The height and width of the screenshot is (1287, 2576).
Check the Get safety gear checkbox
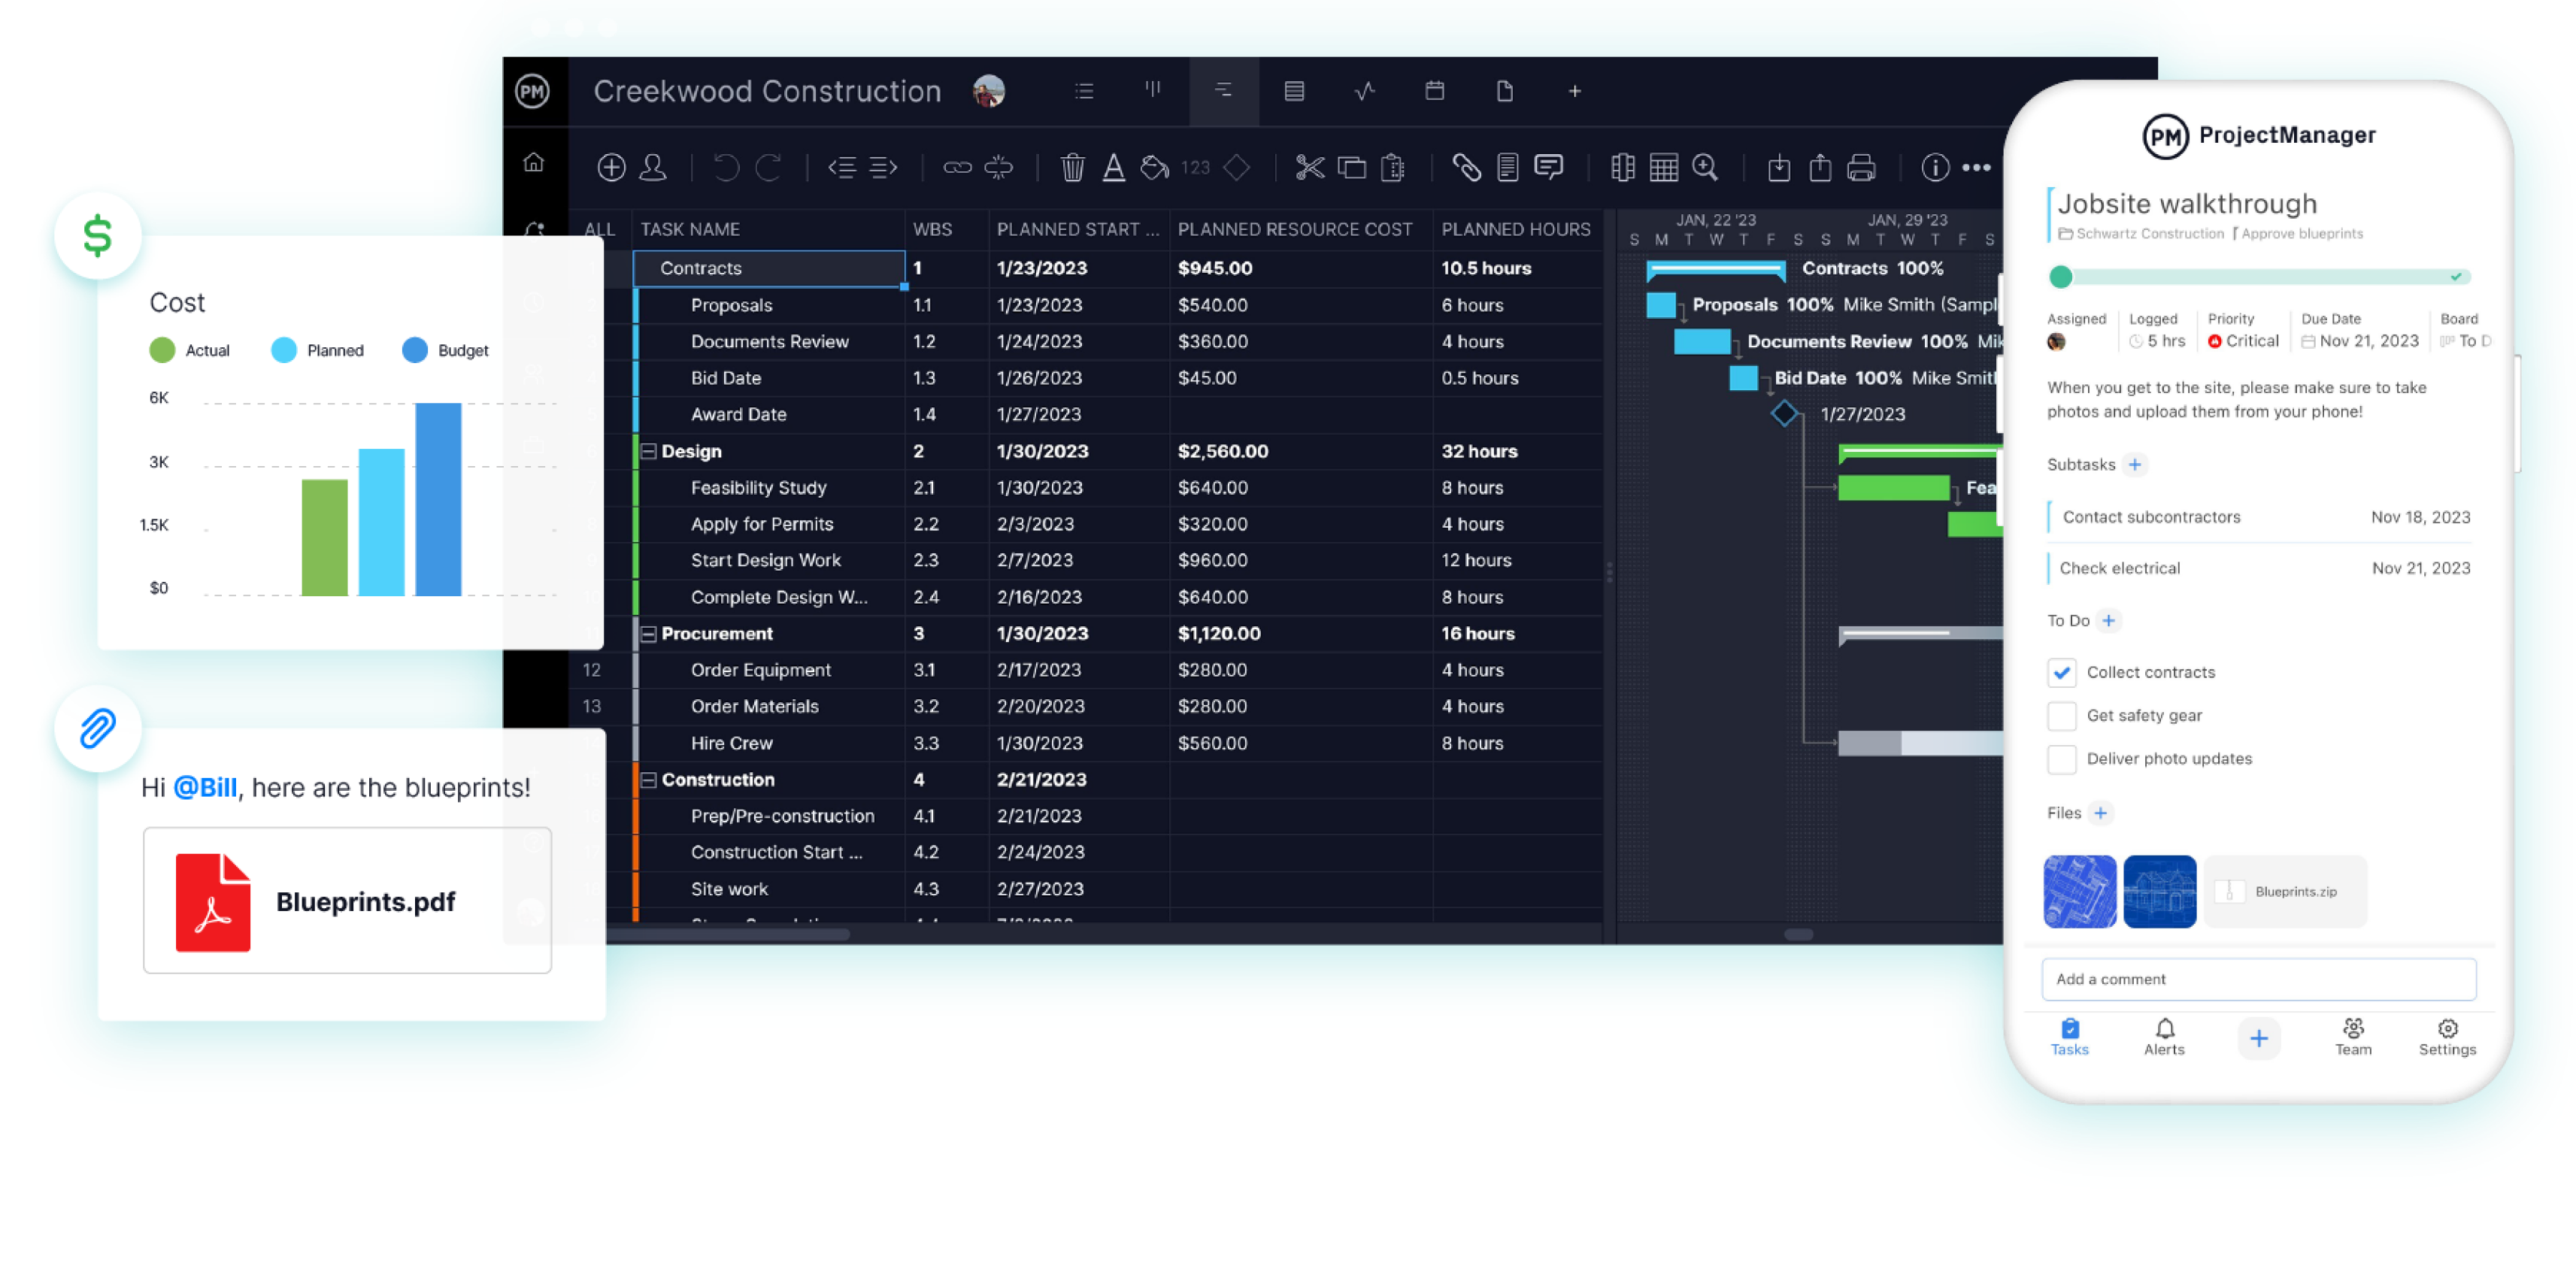[2062, 716]
